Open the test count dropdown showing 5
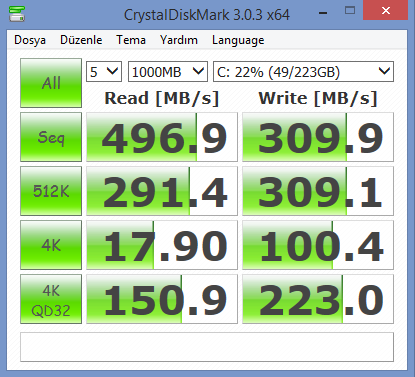The width and height of the screenshot is (415, 377). (104, 72)
